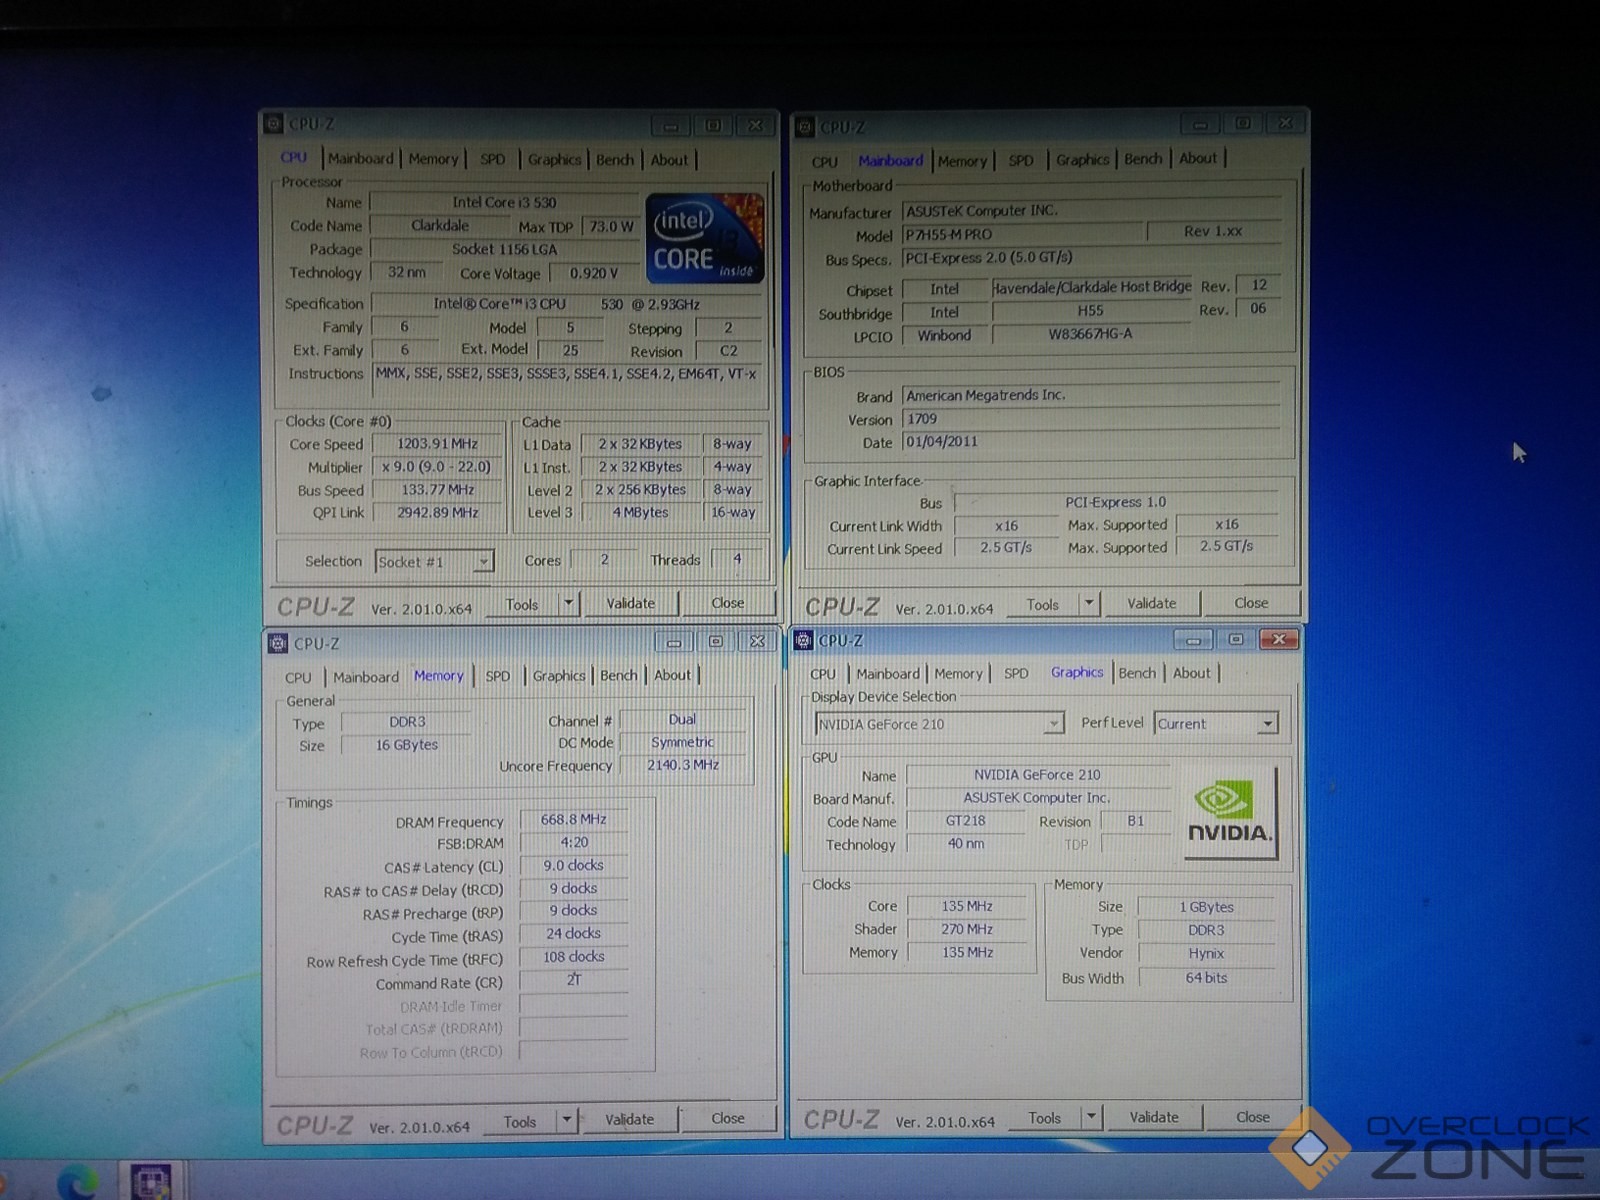
Task: Open the About tab in the Mainboard window
Action: point(1198,158)
